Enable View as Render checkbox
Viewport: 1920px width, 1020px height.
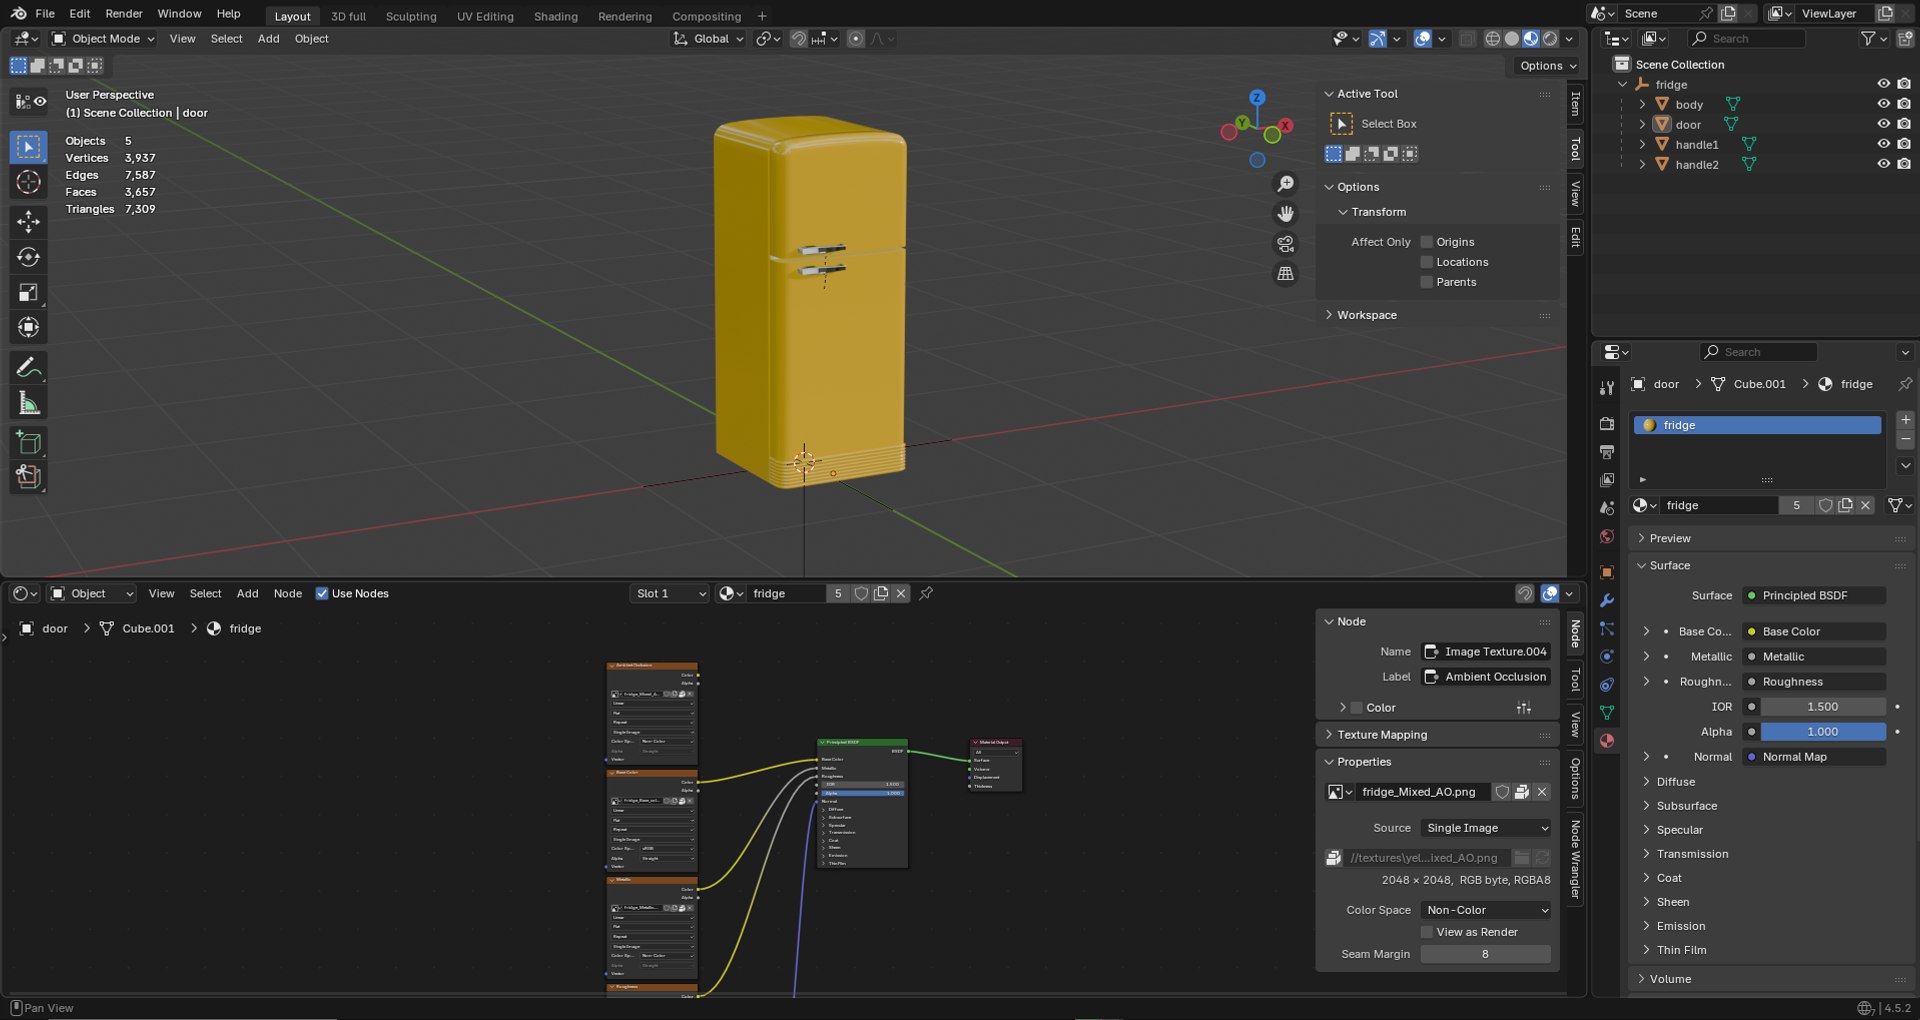pyautogui.click(x=1427, y=932)
